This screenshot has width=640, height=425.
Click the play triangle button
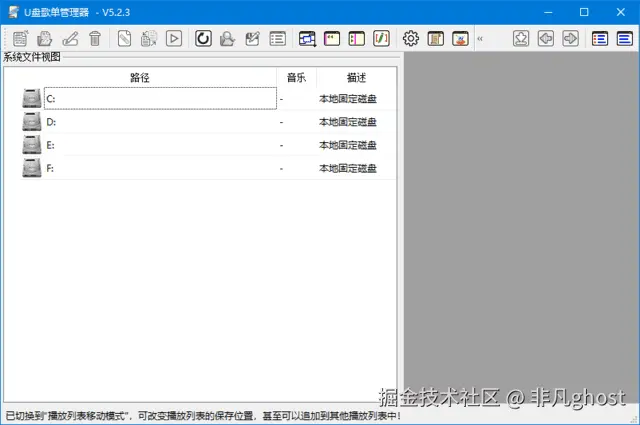(174, 39)
